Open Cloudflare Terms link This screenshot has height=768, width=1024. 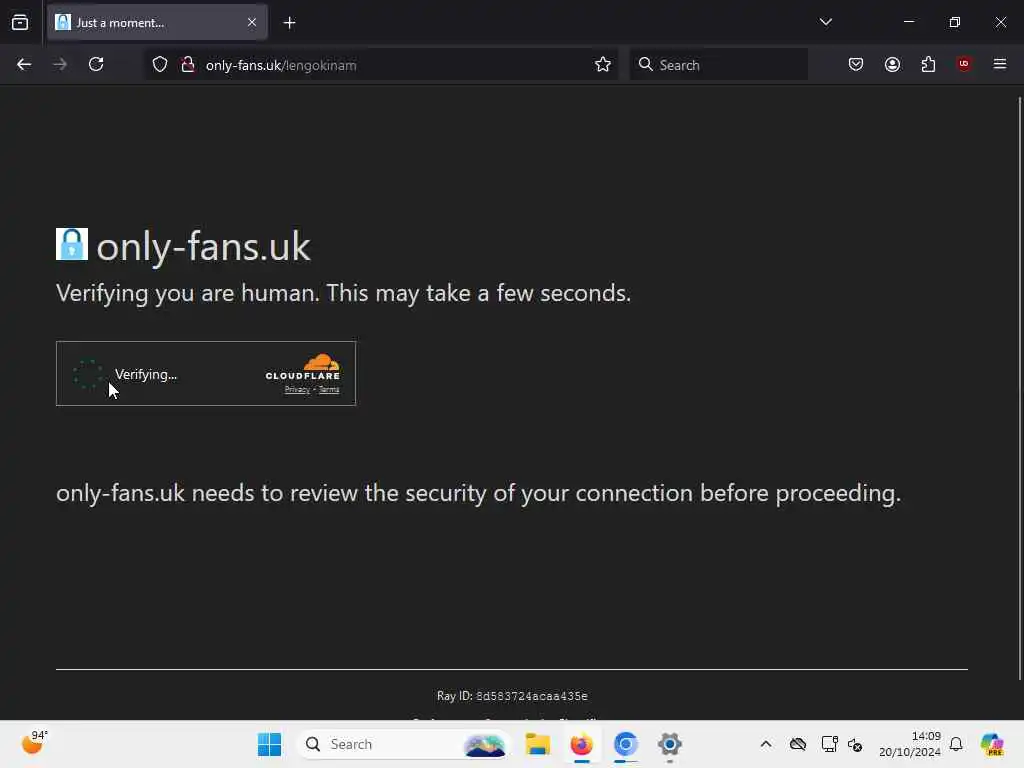click(329, 390)
